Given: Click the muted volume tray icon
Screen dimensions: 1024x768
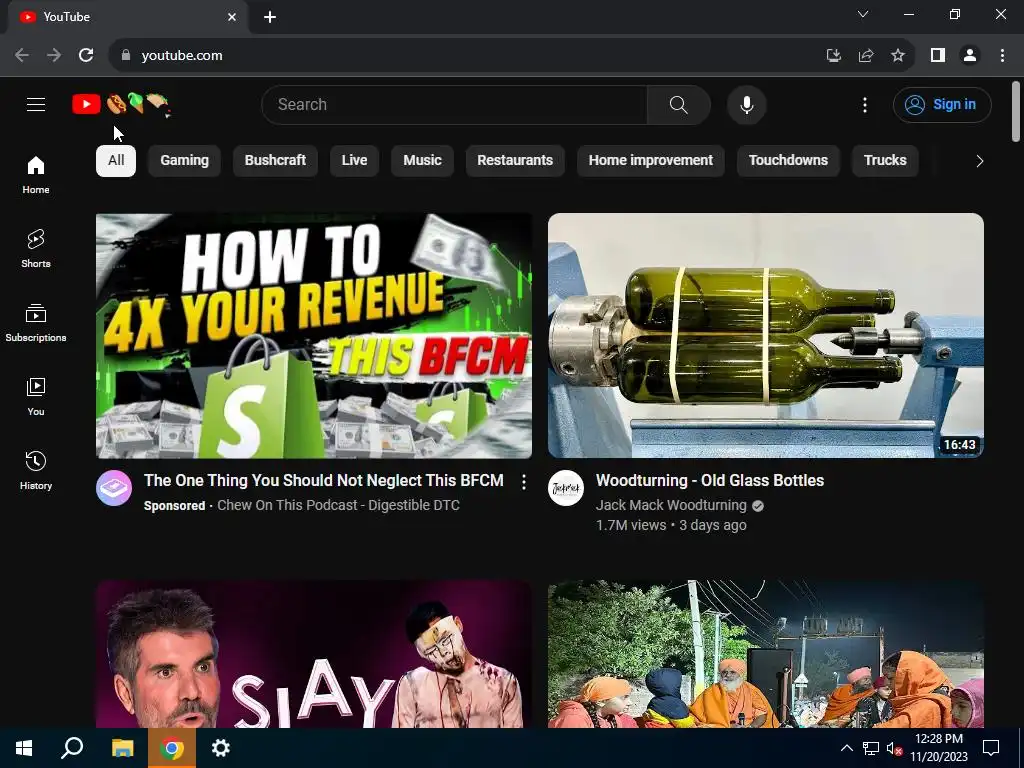Looking at the screenshot, I should pos(894,748).
